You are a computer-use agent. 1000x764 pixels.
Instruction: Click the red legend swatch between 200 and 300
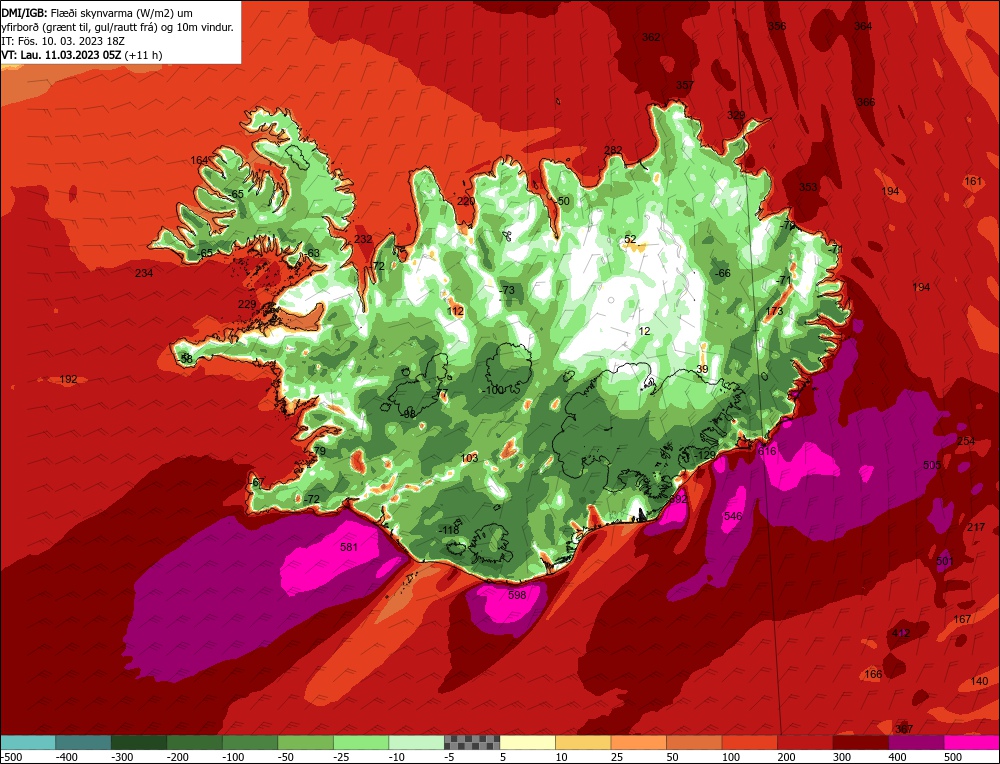805,743
